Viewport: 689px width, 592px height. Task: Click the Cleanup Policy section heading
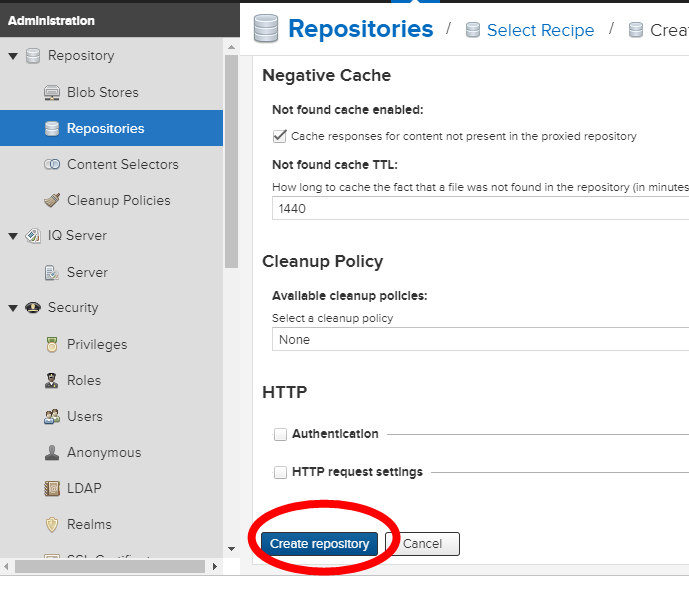click(x=323, y=261)
